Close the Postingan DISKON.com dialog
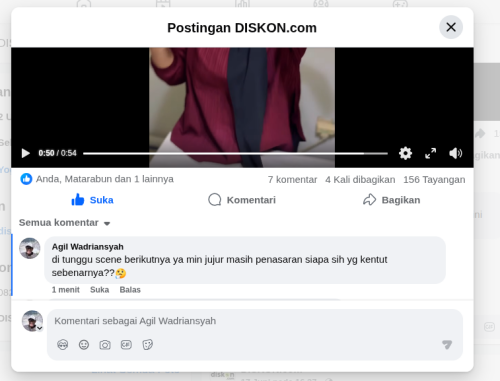 pyautogui.click(x=451, y=27)
